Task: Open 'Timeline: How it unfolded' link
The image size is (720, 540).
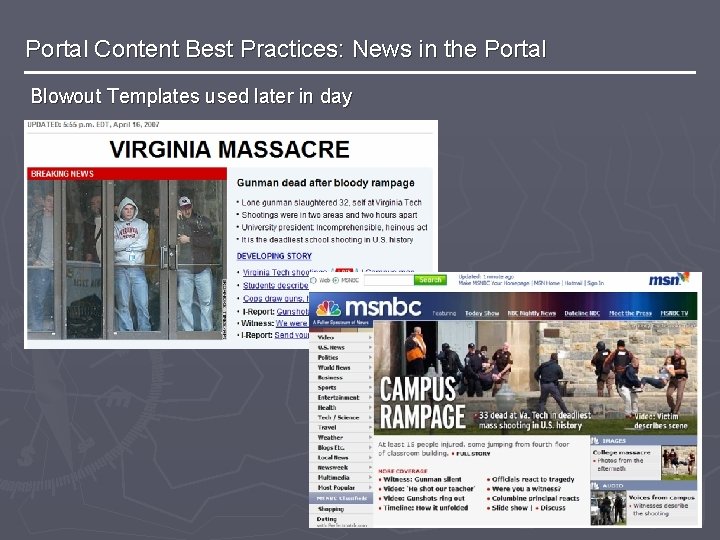Action: pyautogui.click(x=426, y=508)
